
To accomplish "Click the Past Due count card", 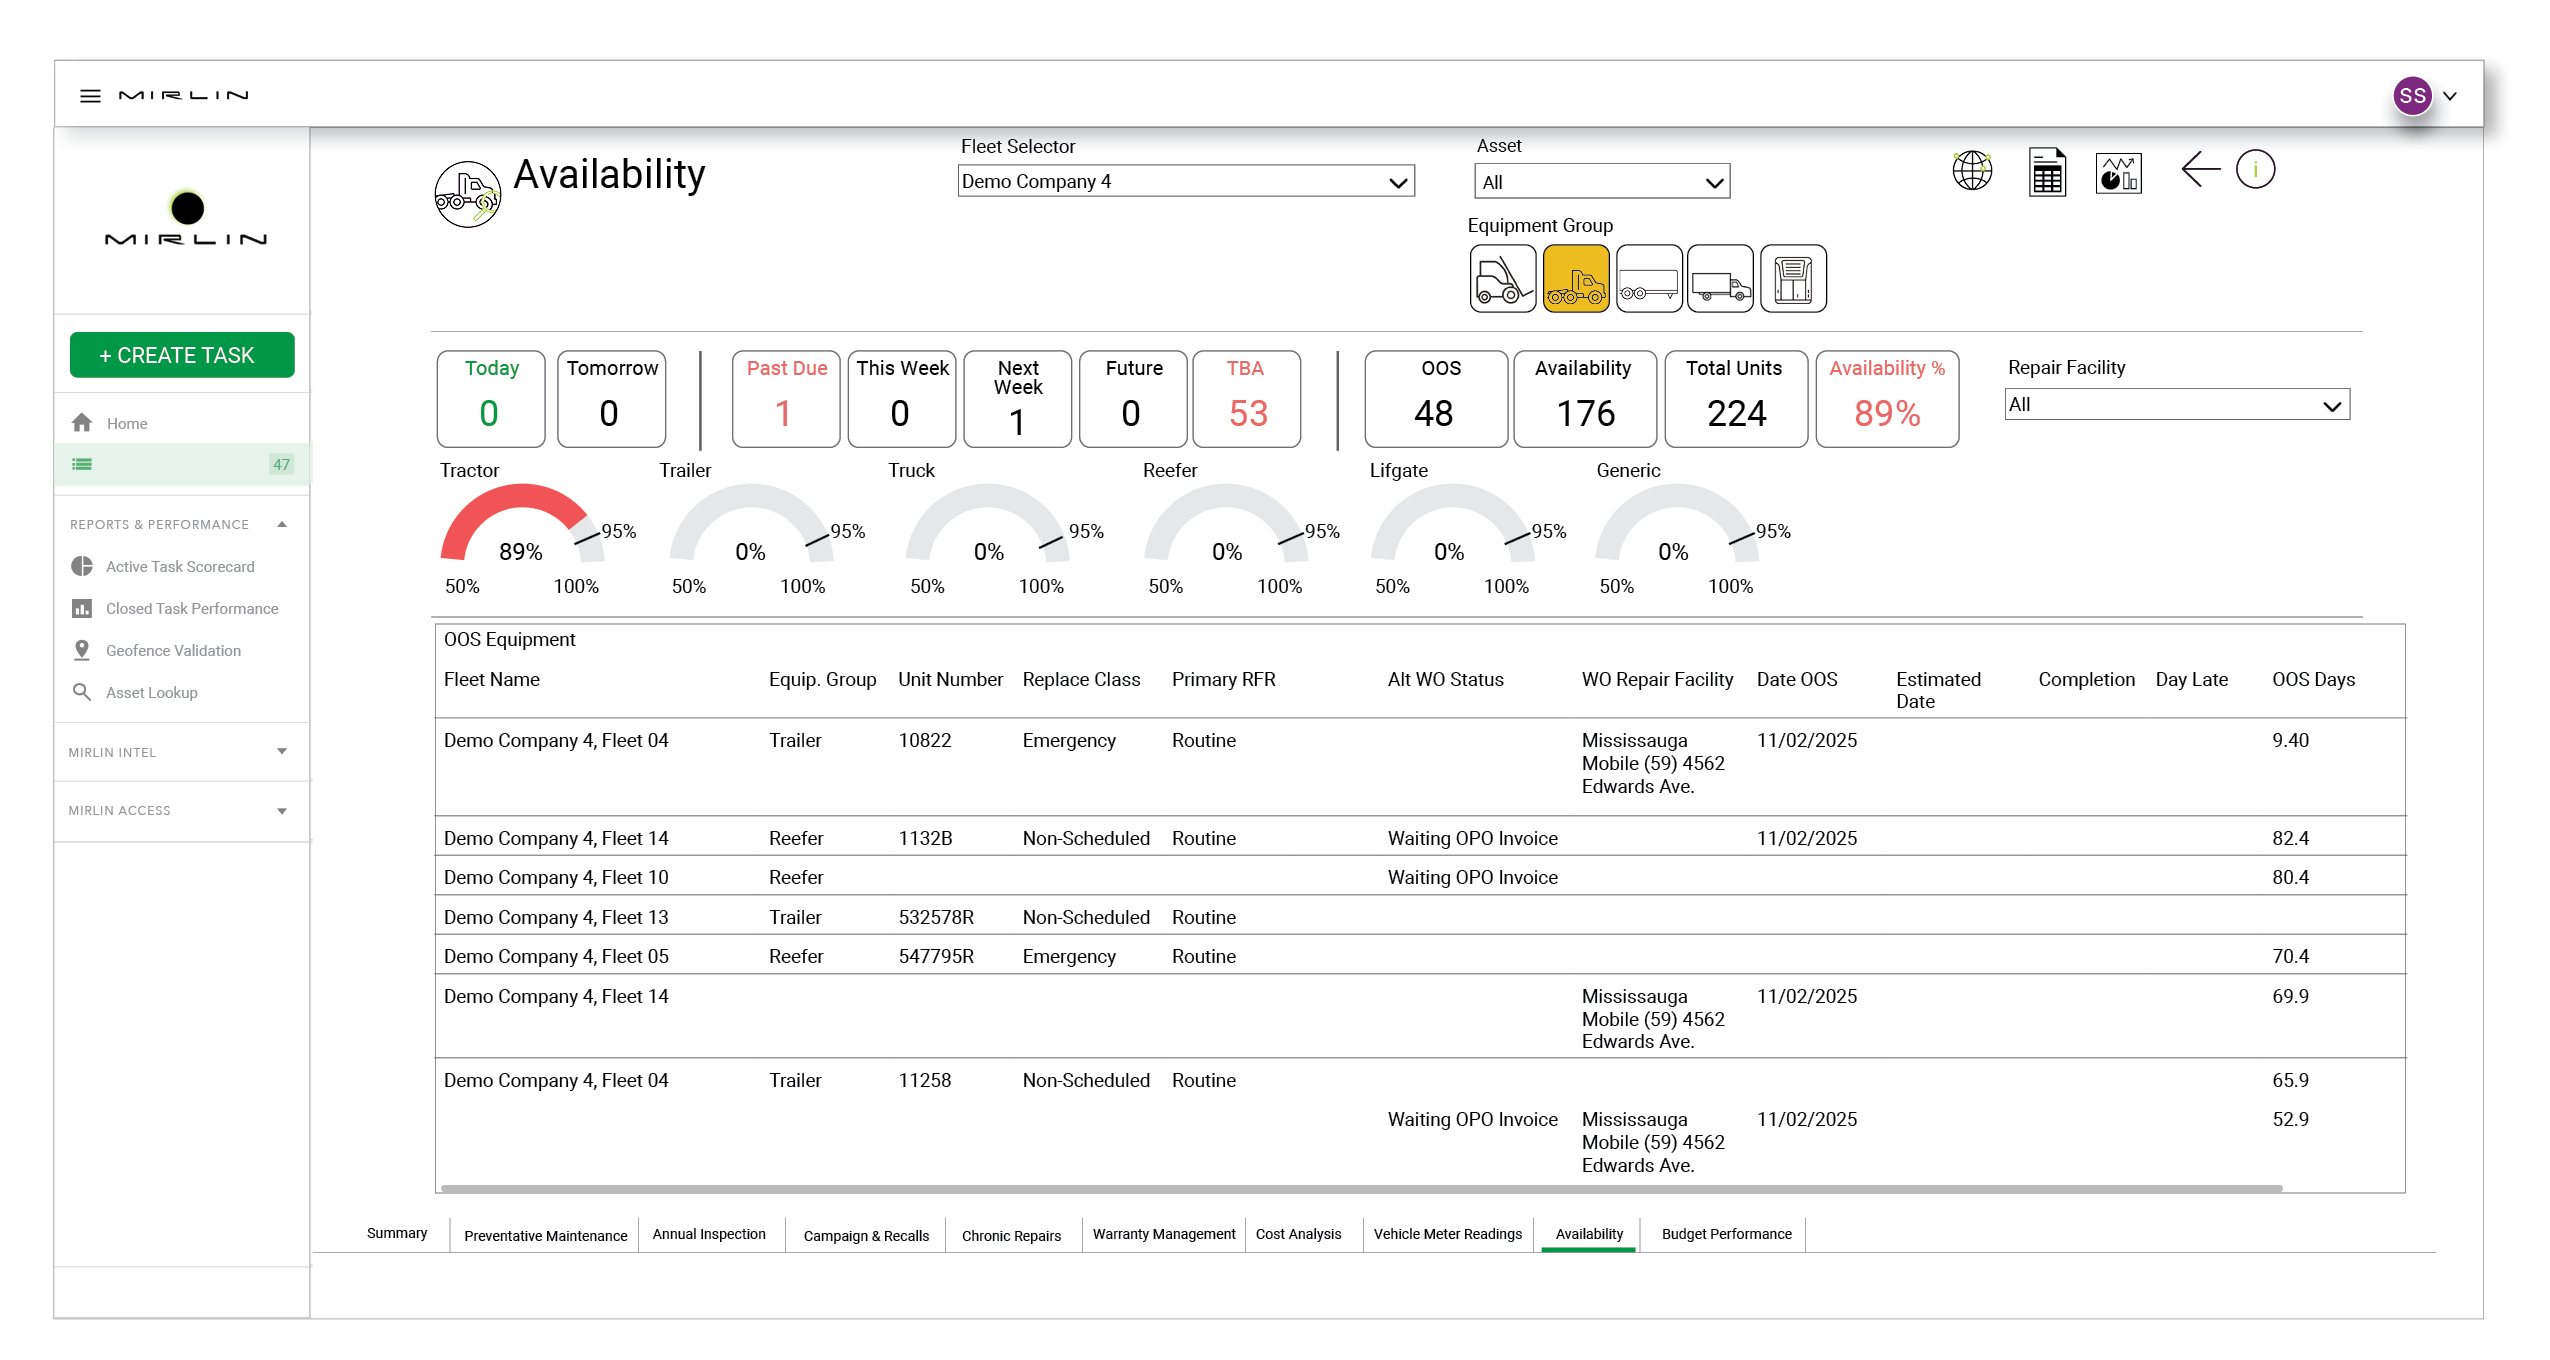I will coord(786,399).
